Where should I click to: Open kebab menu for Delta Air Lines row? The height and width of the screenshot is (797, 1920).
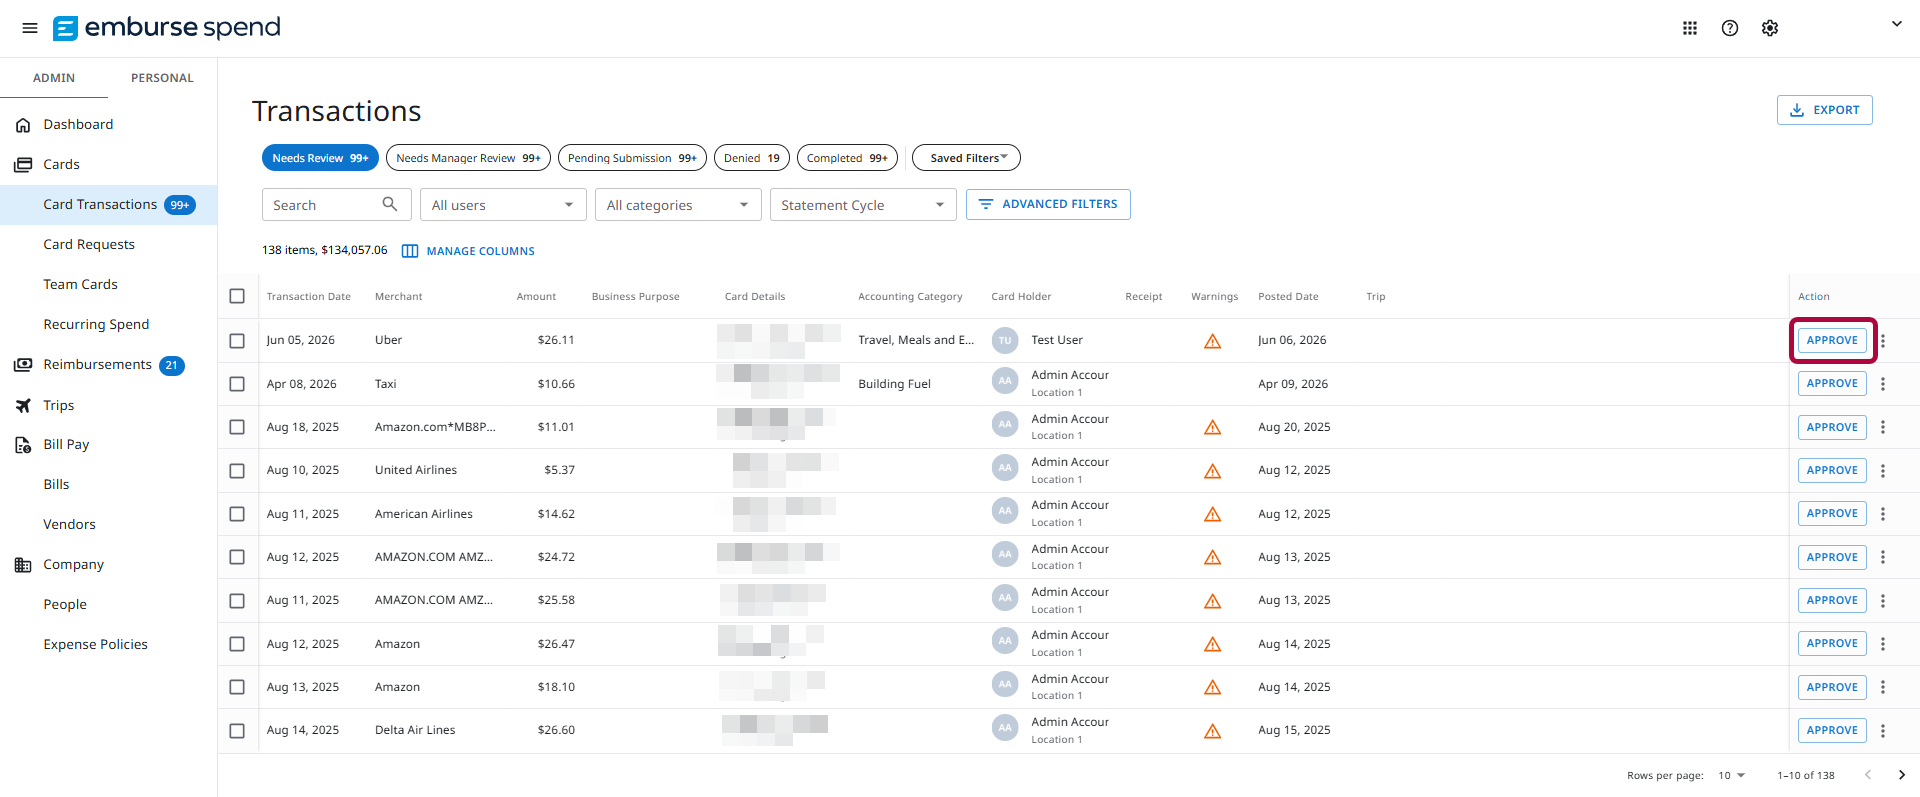tap(1883, 731)
